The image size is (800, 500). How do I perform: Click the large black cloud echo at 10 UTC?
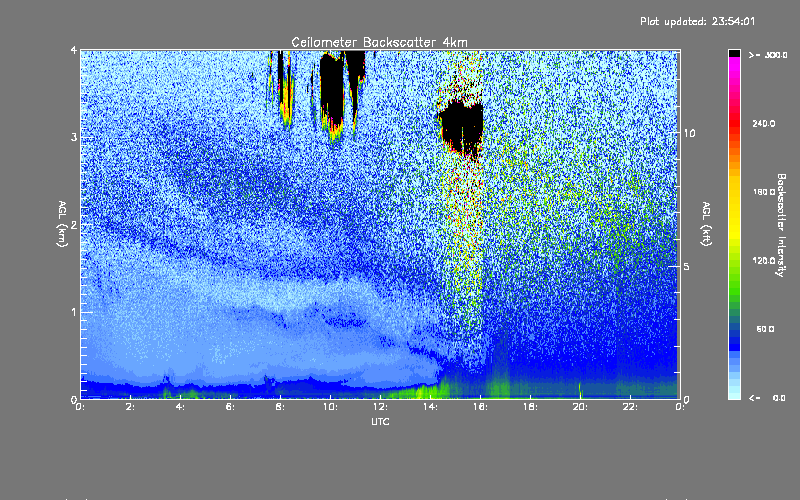tap(332, 91)
